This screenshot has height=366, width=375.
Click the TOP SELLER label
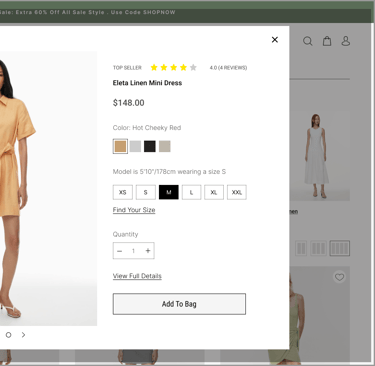coord(127,68)
